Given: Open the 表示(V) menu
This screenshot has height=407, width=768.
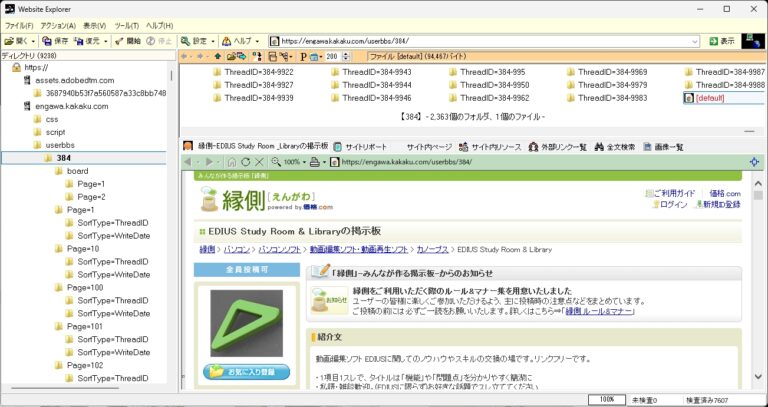Looking at the screenshot, I should pos(95,25).
